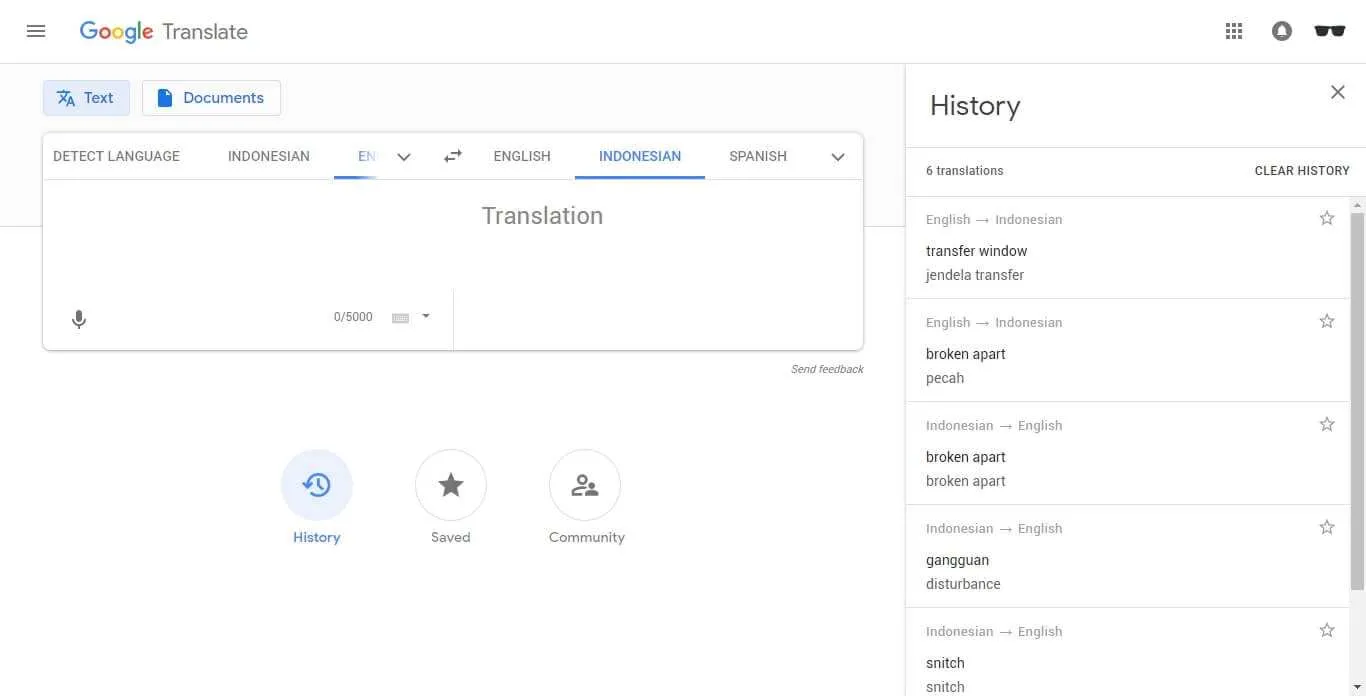Select the partially hidden English source tab
This screenshot has width=1366, height=696.
click(x=367, y=156)
